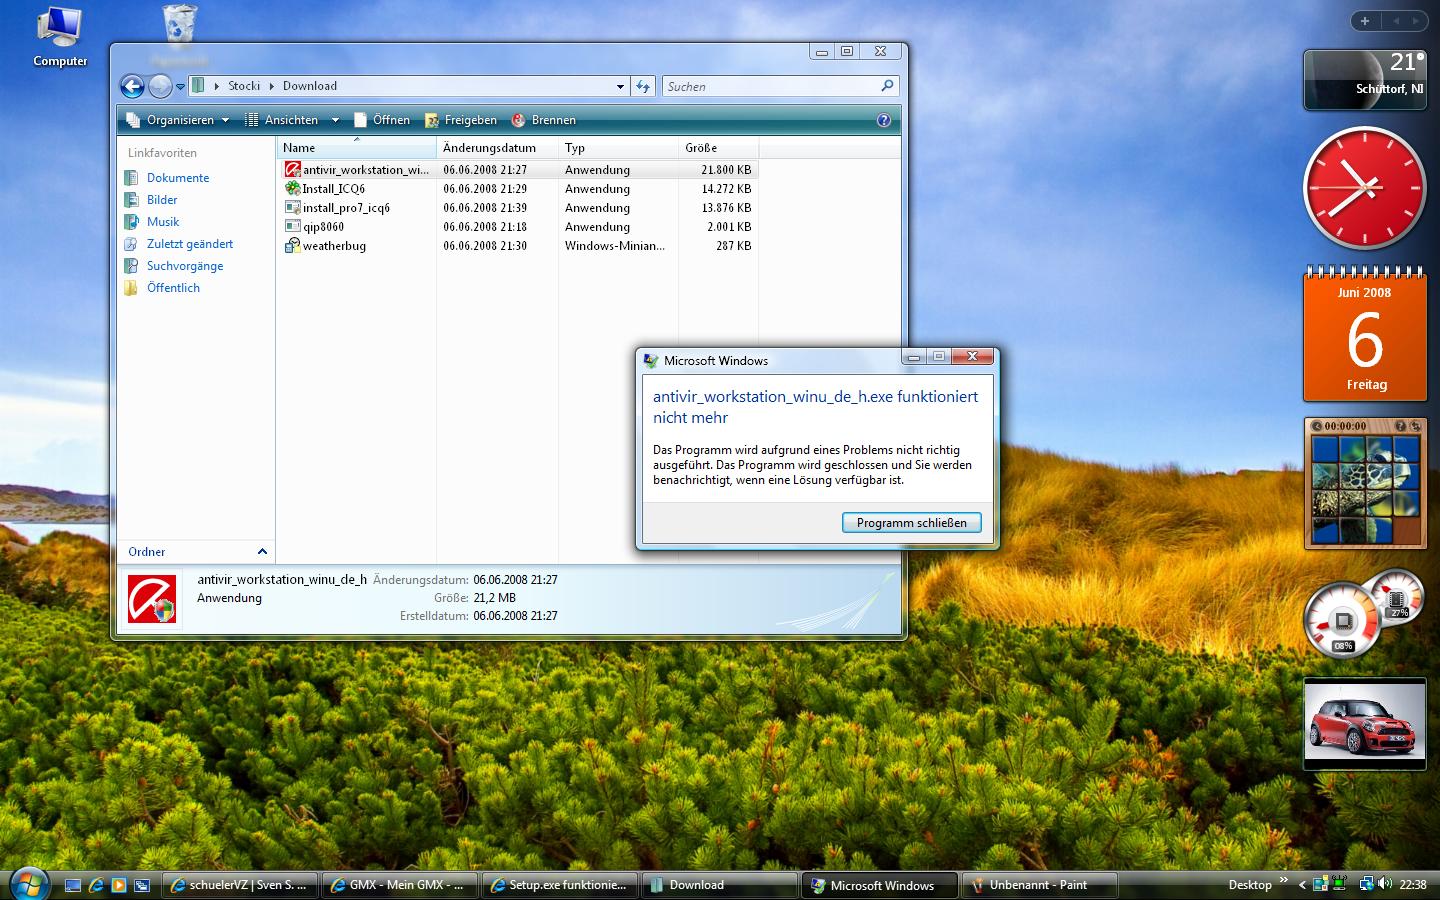Click the network connection tray icon
The image size is (1440, 900).
(1366, 884)
